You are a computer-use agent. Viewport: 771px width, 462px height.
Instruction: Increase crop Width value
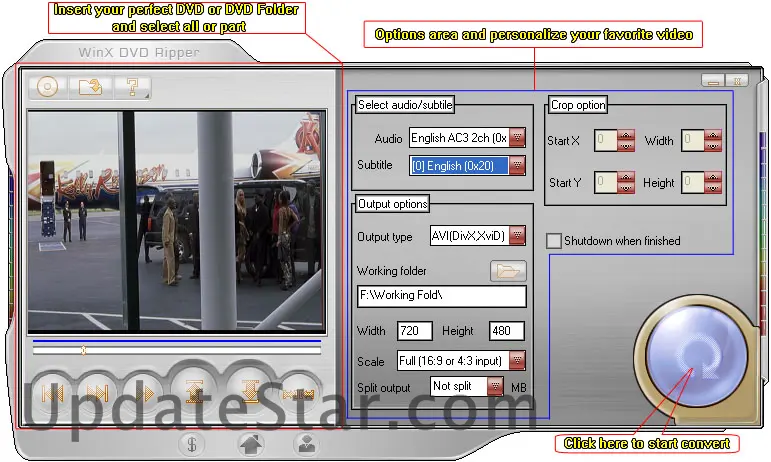pos(712,135)
